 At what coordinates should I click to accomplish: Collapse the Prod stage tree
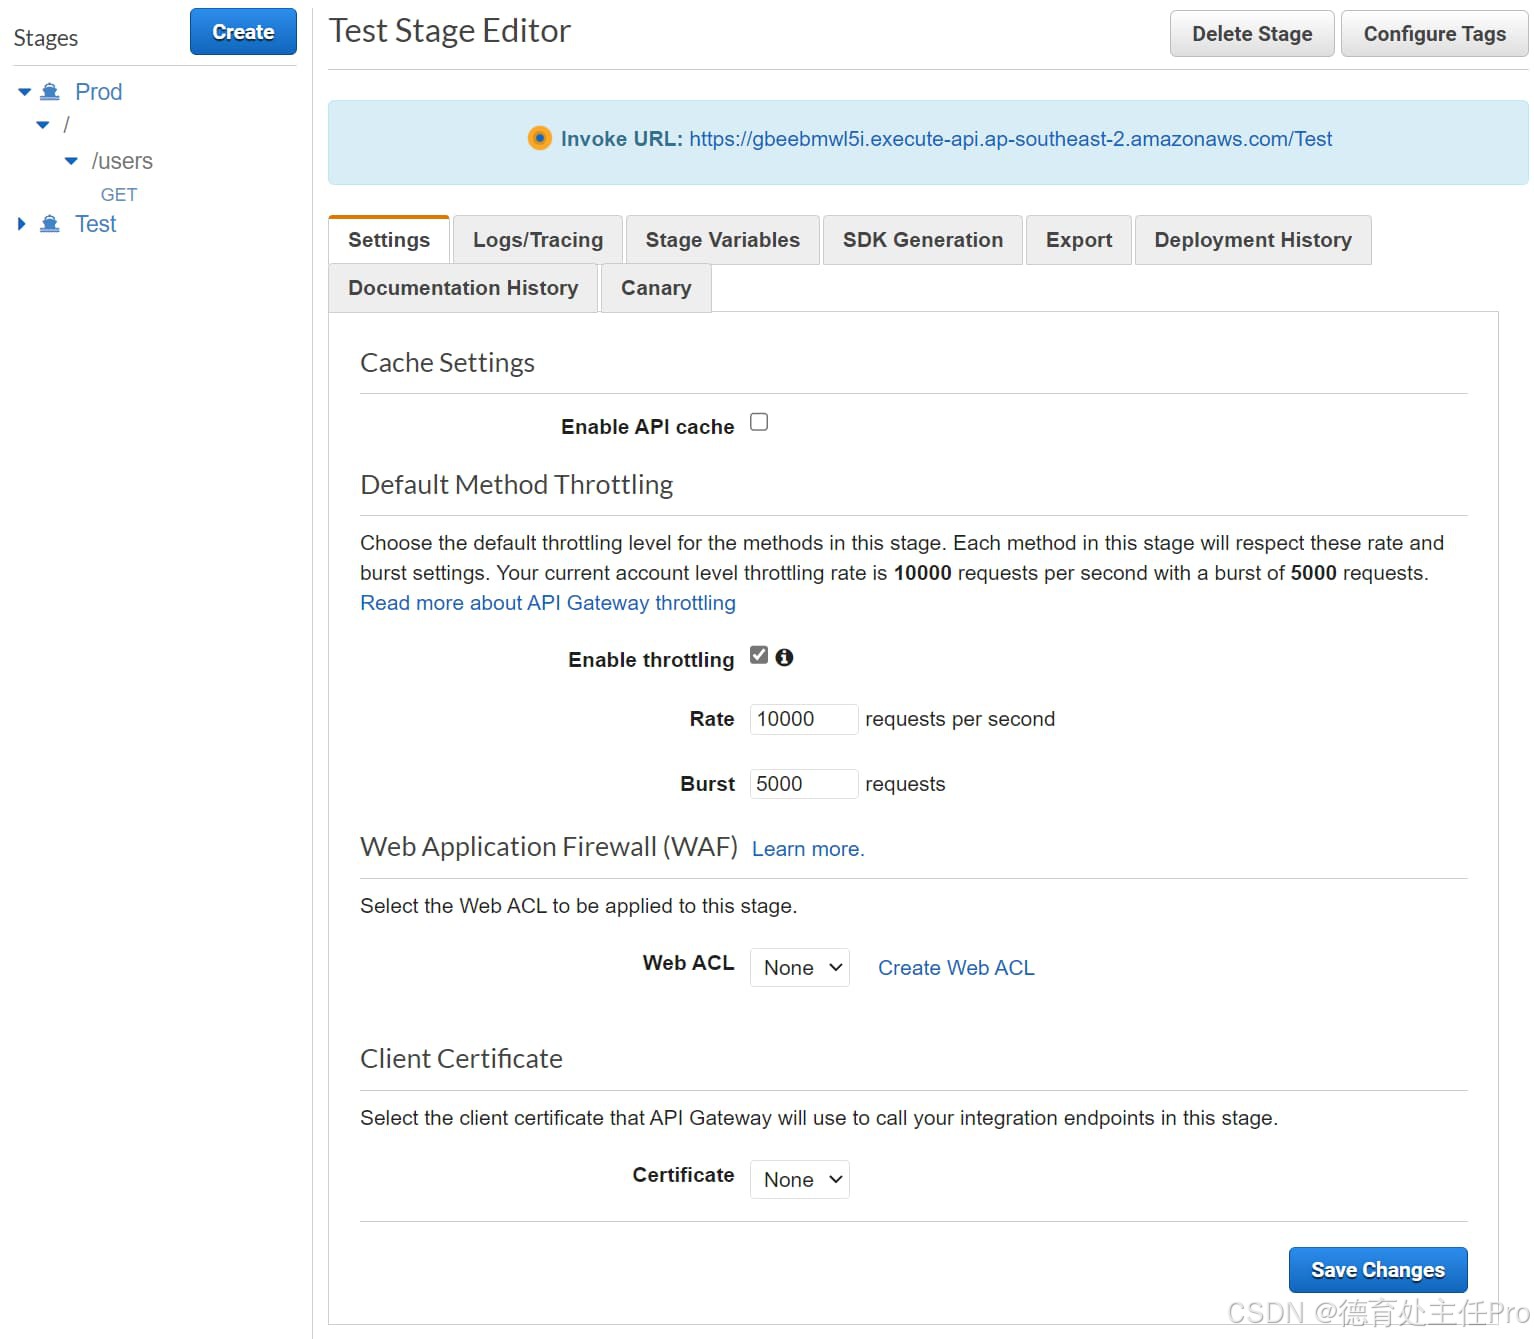coord(24,92)
